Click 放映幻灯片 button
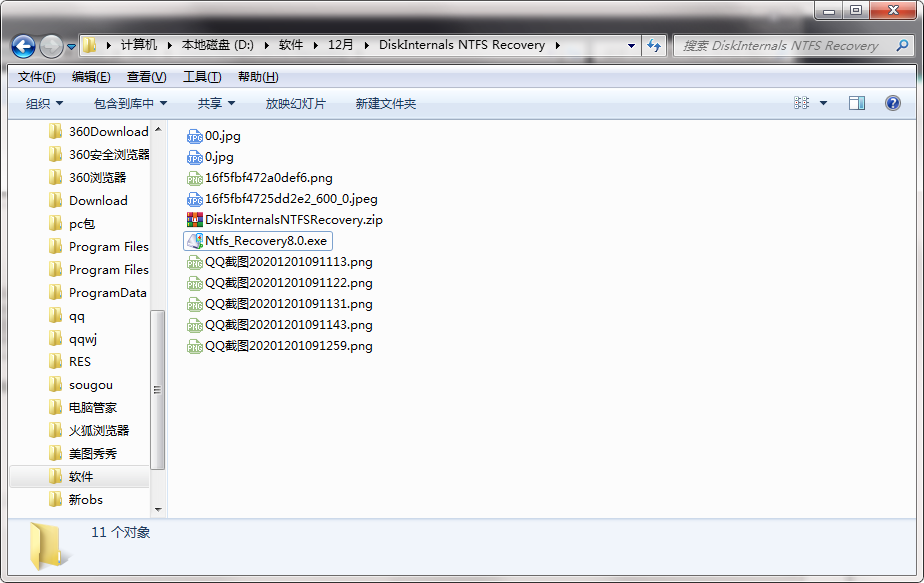The height and width of the screenshot is (583, 924). 295,104
